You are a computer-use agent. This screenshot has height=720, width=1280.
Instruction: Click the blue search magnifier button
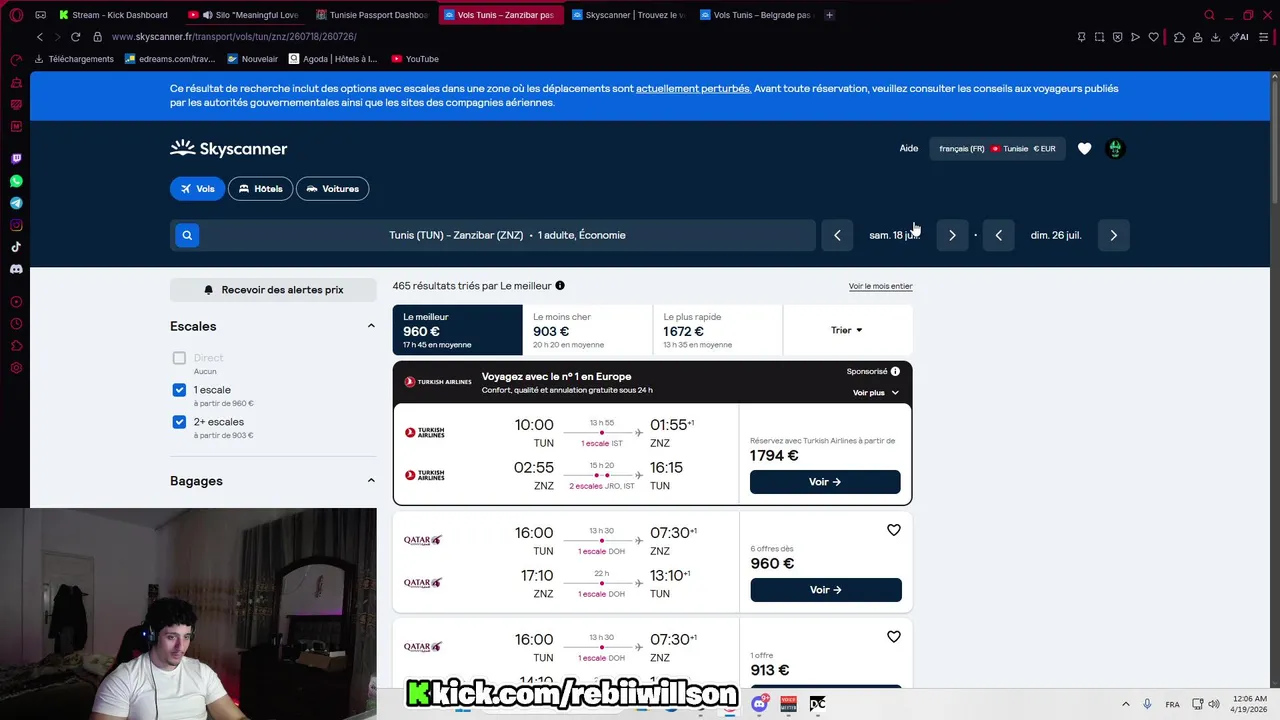[x=186, y=235]
